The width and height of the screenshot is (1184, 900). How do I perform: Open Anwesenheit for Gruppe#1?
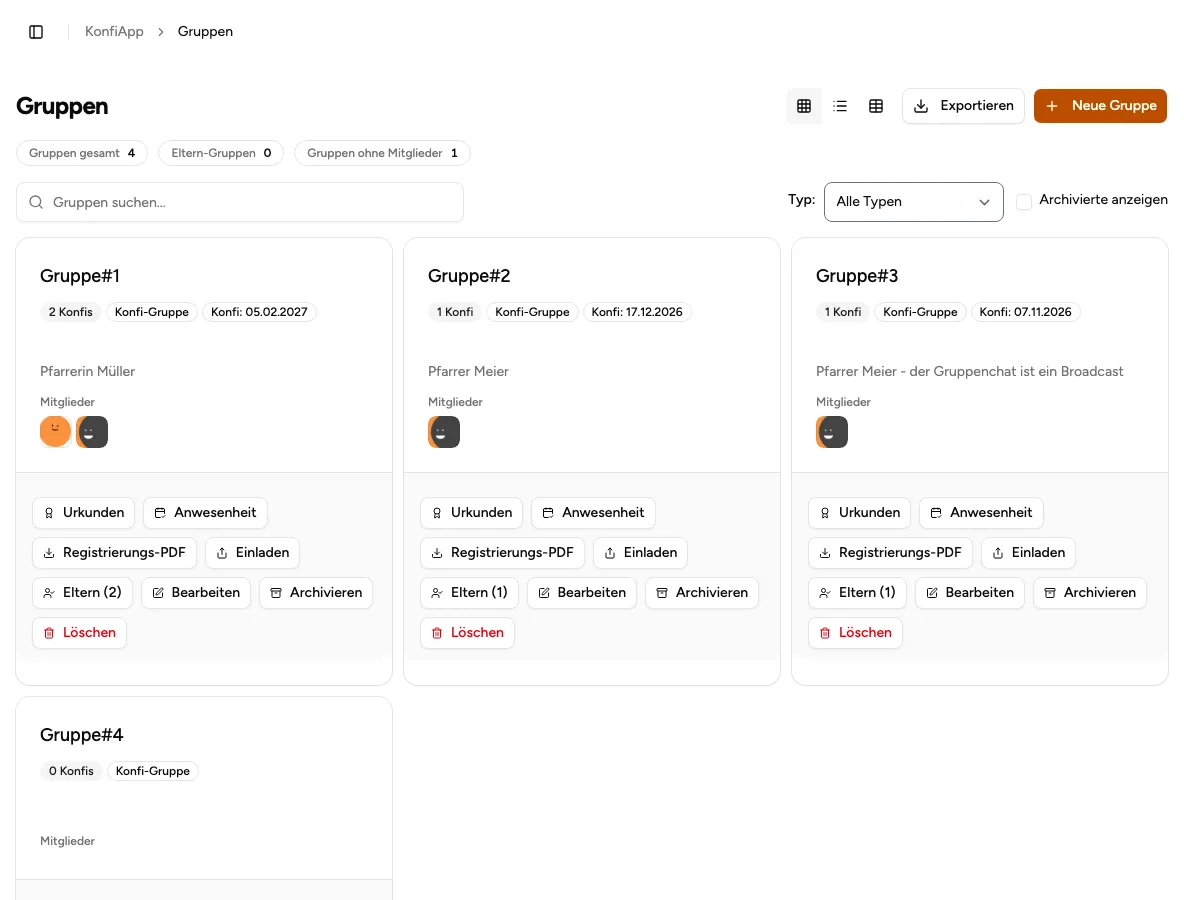[205, 513]
